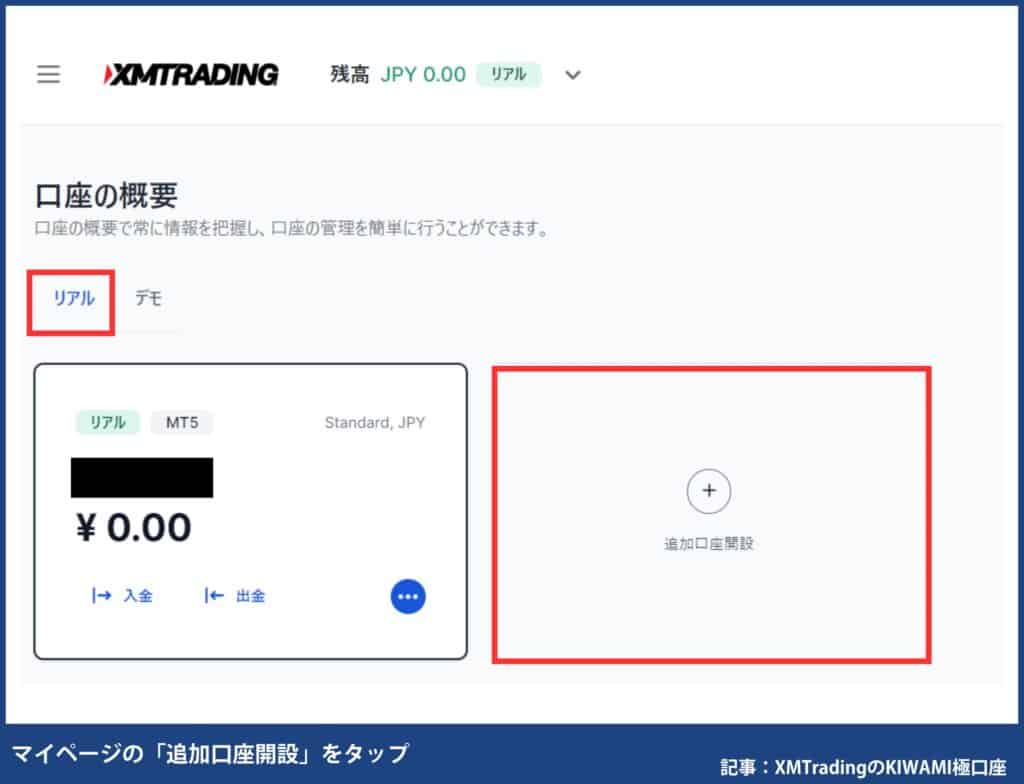Image resolution: width=1024 pixels, height=784 pixels.
Task: Switch account view to デモ mode
Action: [x=150, y=297]
